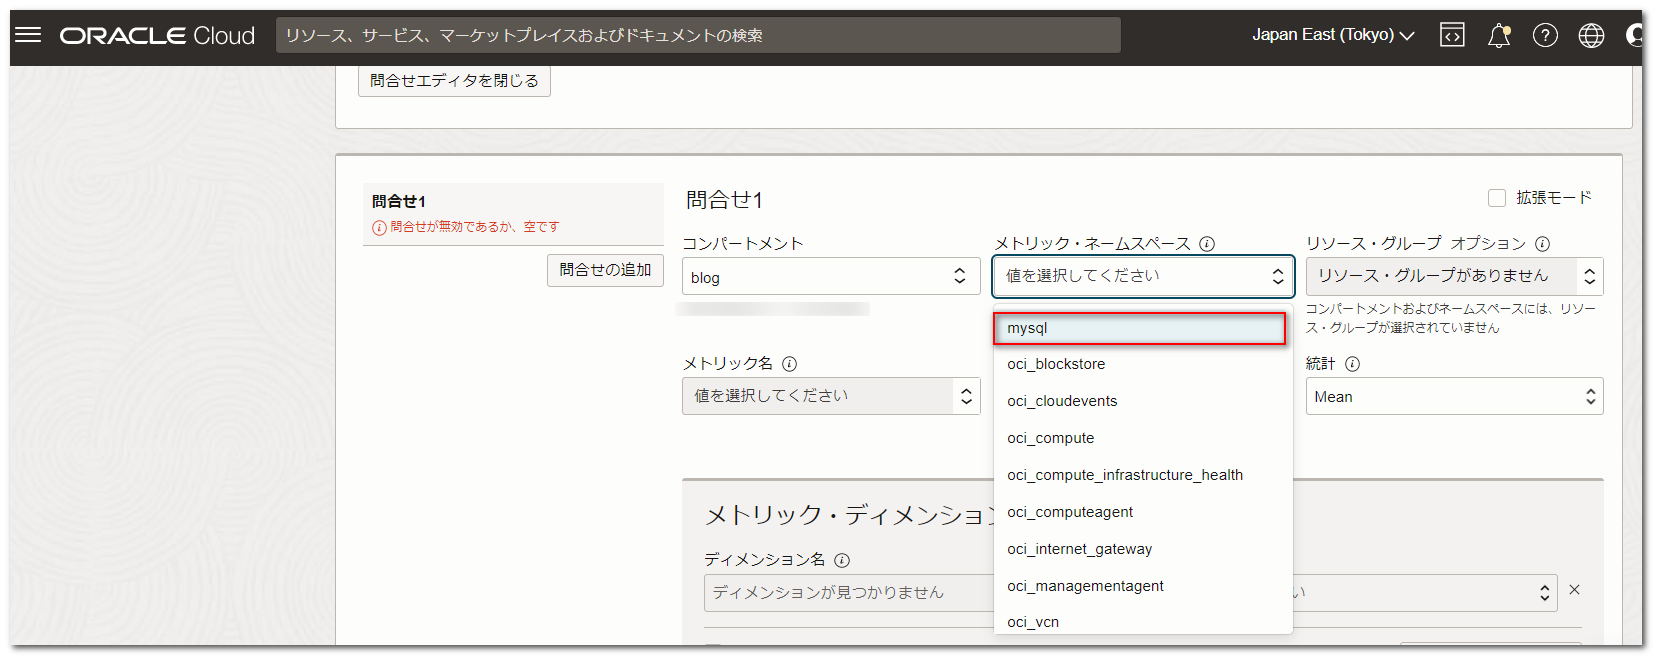Select oci_vcn from the namespace list
This screenshot has width=1653, height=656.
point(1143,621)
